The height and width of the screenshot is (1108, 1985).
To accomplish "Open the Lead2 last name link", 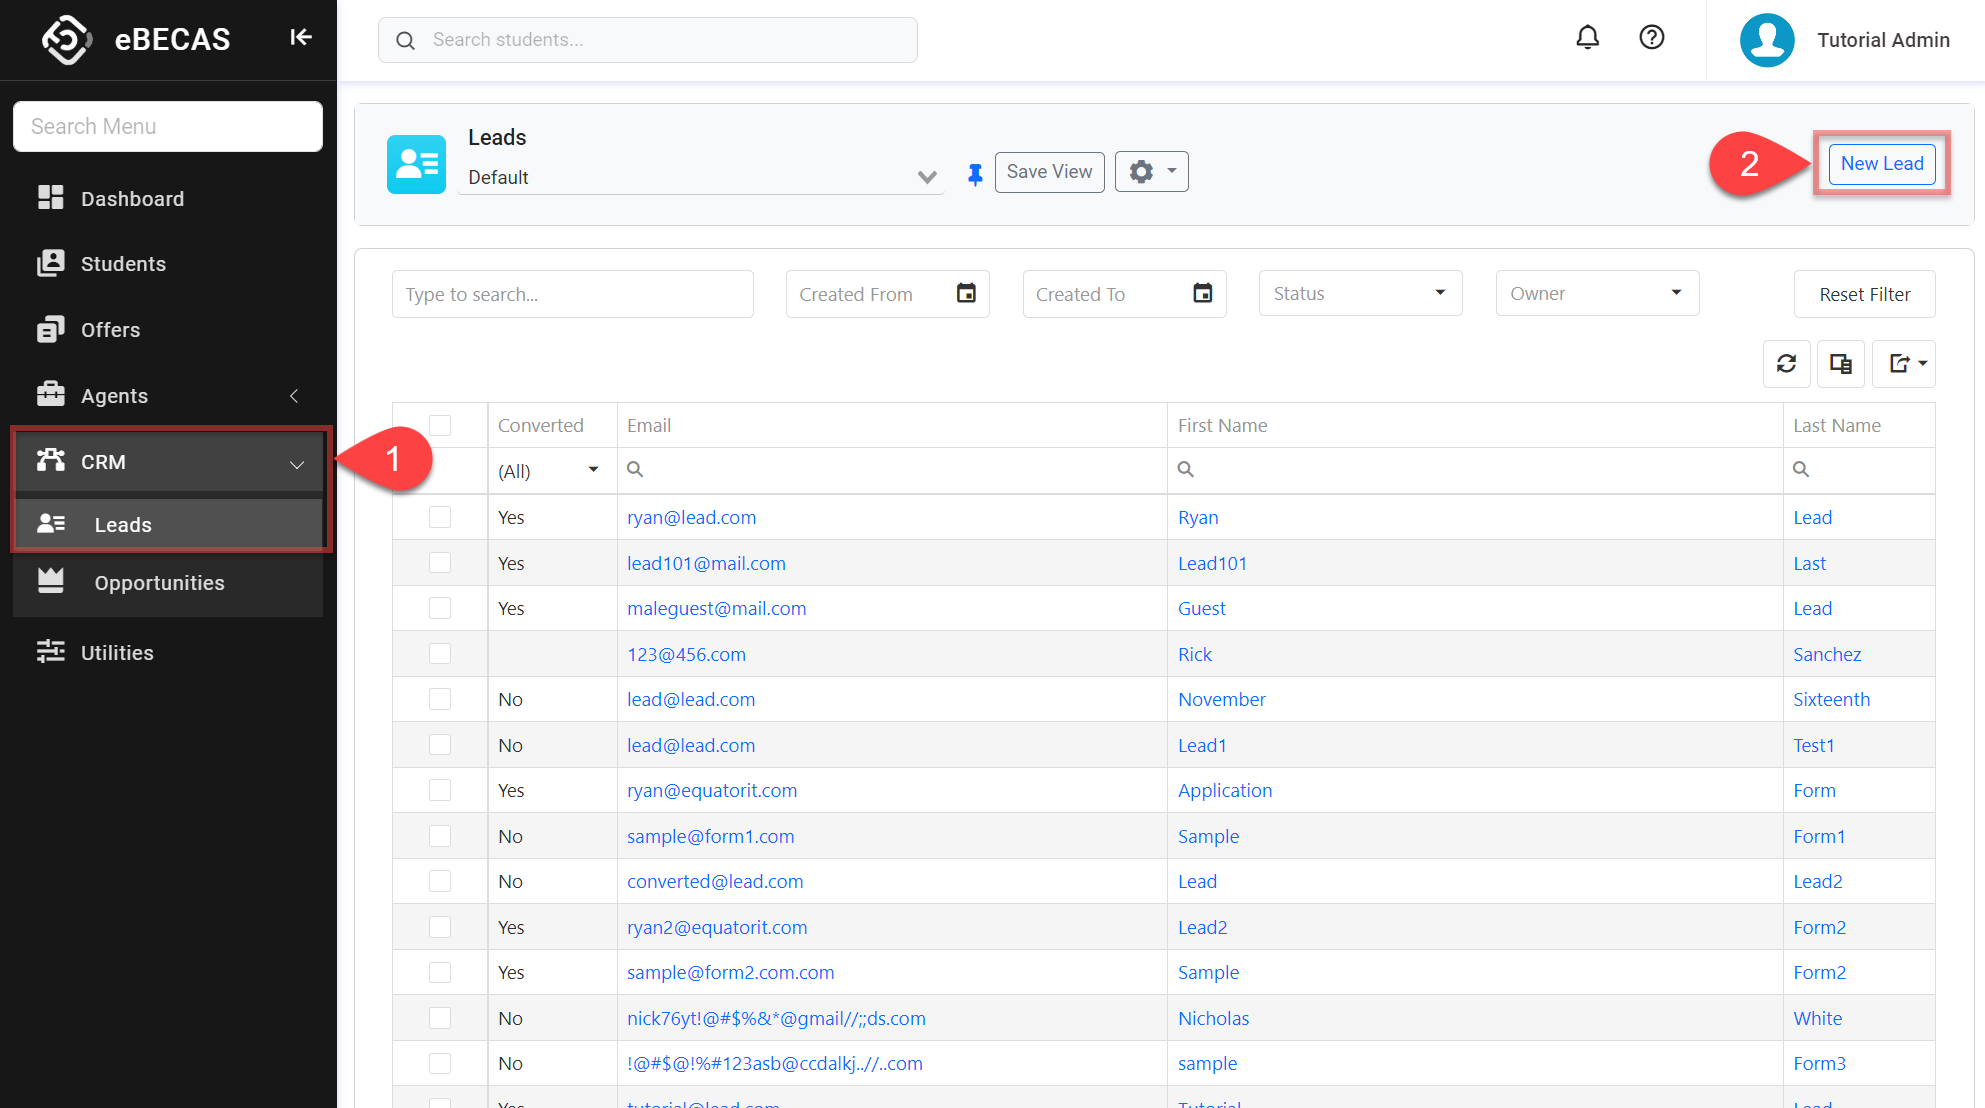I will tap(1817, 881).
